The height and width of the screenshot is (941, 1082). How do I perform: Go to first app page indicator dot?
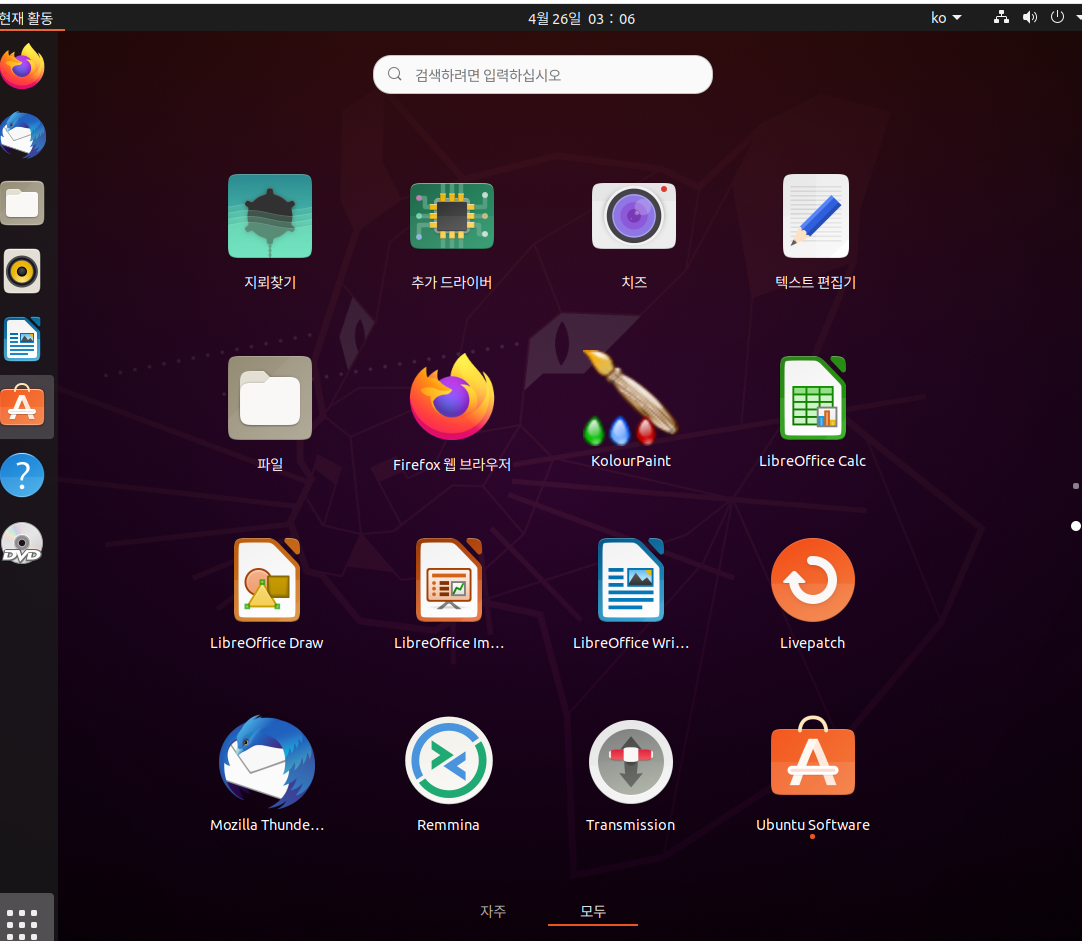[x=1076, y=486]
